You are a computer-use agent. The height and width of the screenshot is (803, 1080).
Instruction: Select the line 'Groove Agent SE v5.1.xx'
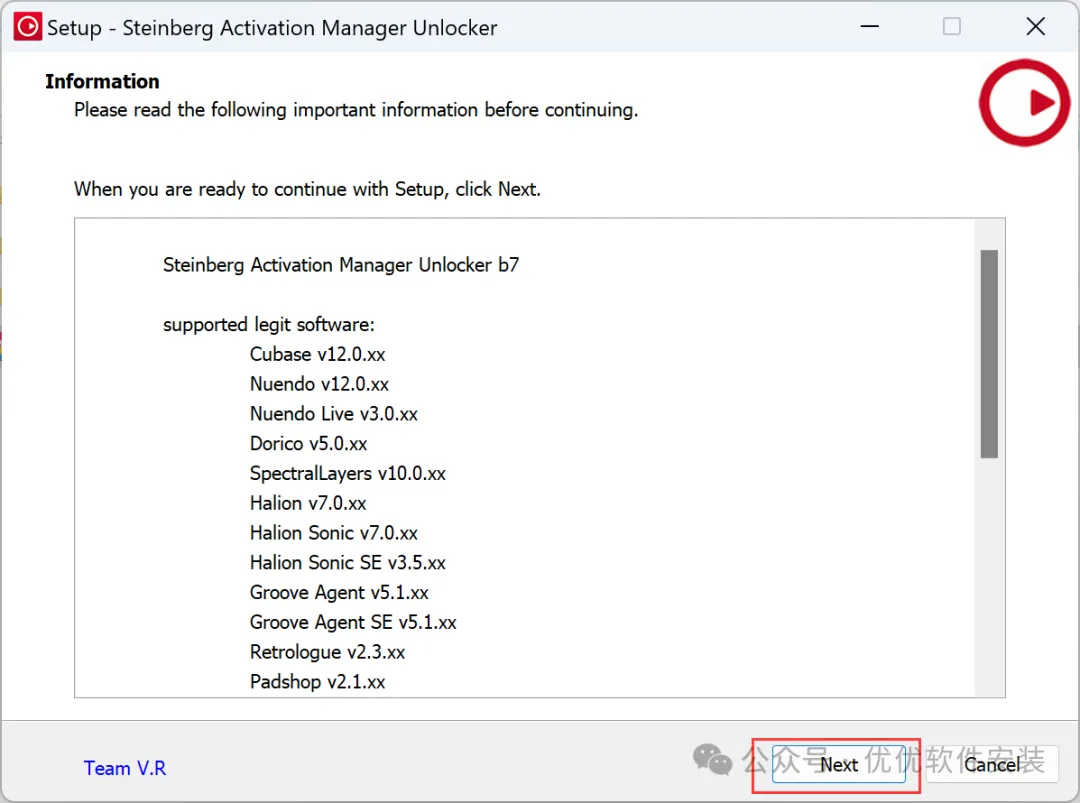(x=353, y=622)
